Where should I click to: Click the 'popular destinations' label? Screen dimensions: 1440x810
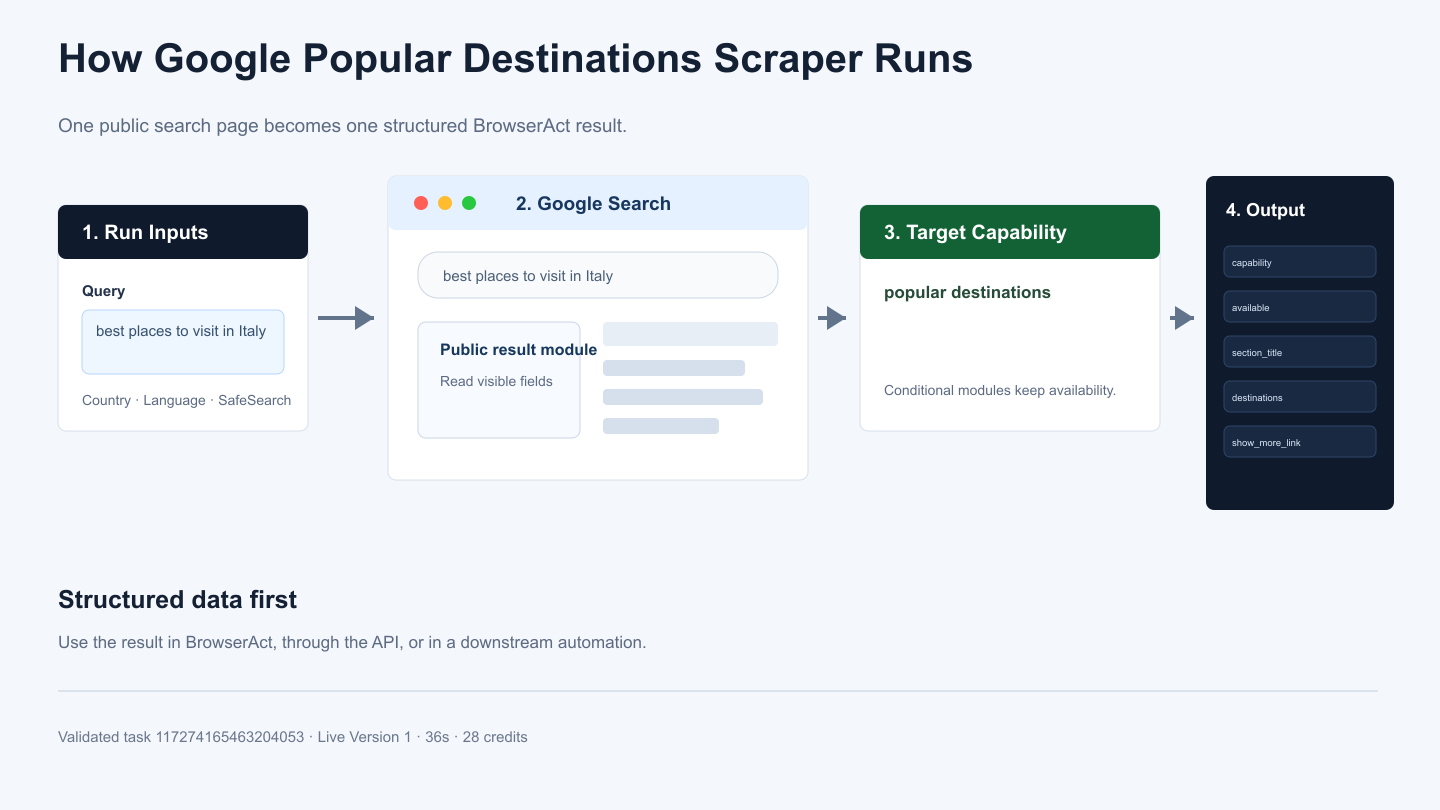(x=967, y=293)
